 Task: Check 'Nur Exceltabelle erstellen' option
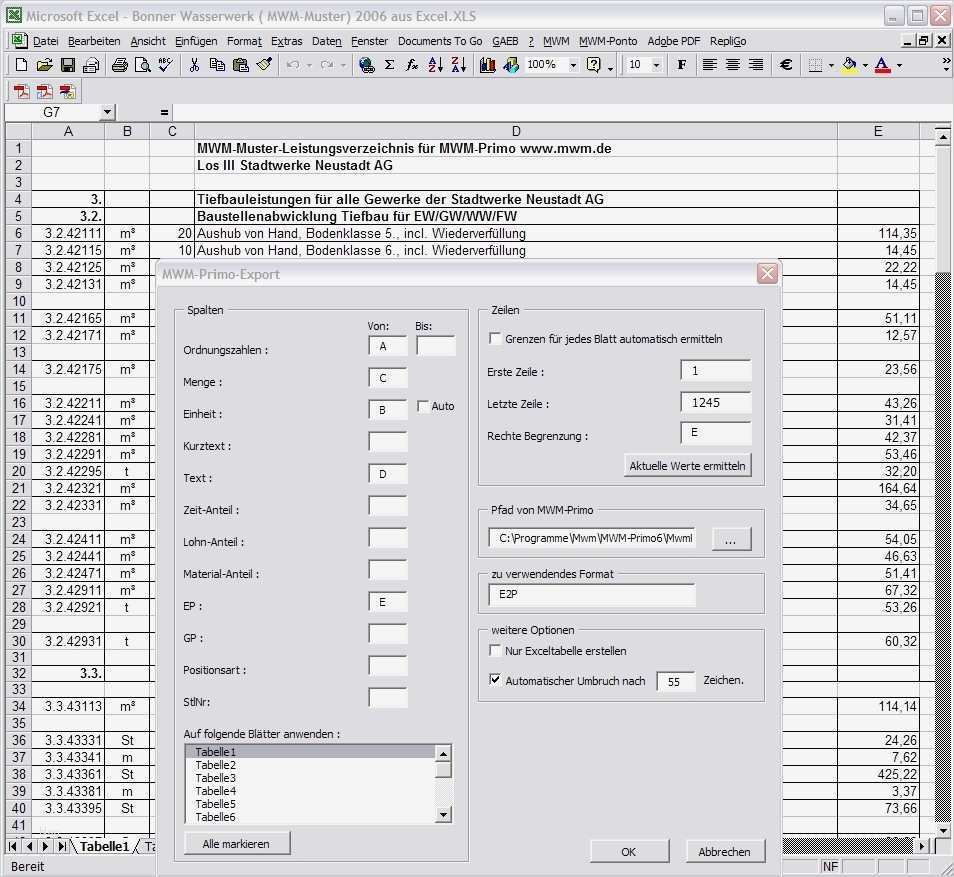[x=495, y=650]
